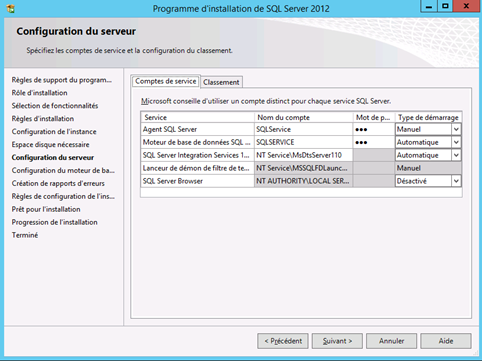The image size is (482, 361).
Task: Click Manuel startup type for Lanceur de démon
Action: (x=428, y=168)
